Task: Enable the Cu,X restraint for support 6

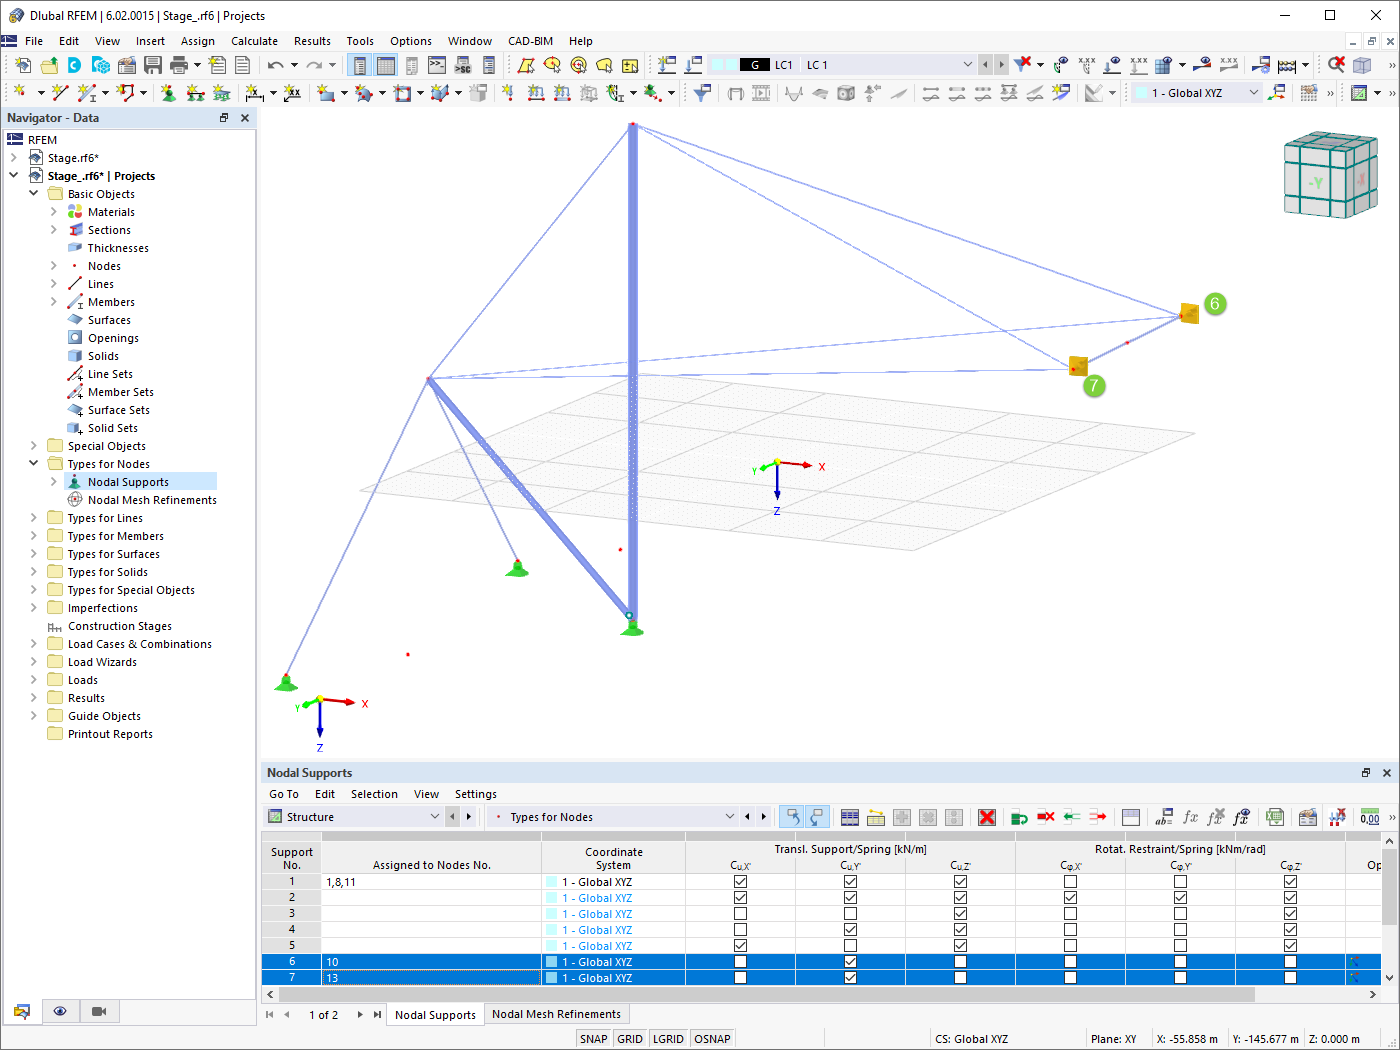Action: pyautogui.click(x=740, y=961)
